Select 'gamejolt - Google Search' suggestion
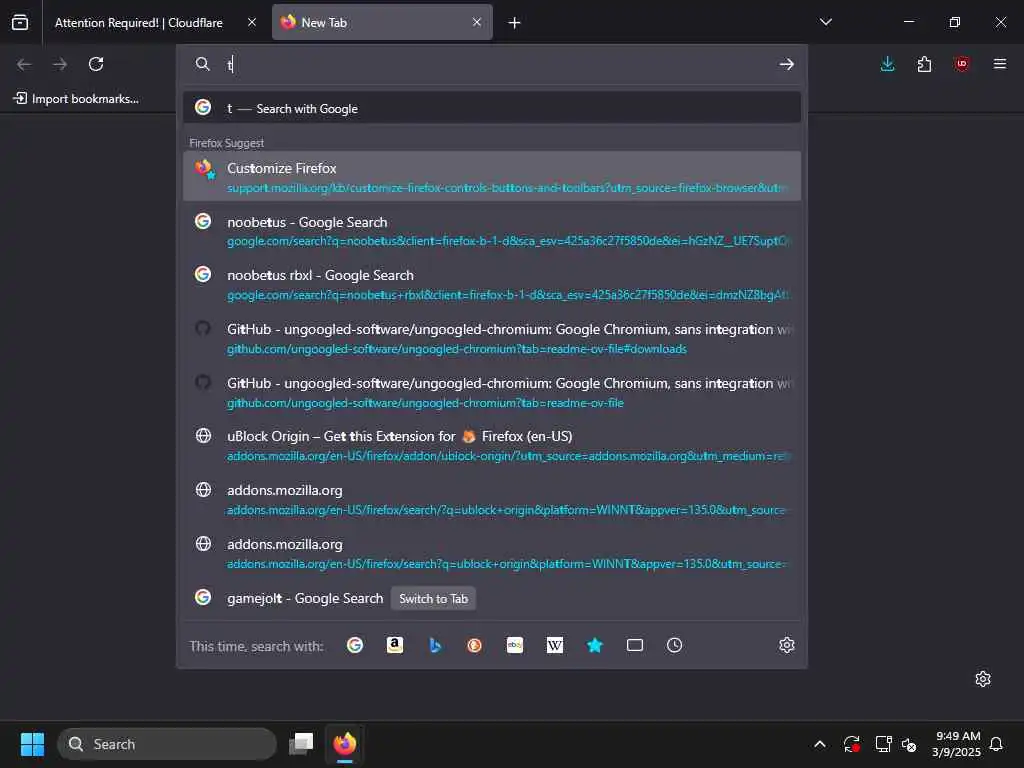Image resolution: width=1024 pixels, height=768 pixels. point(492,598)
